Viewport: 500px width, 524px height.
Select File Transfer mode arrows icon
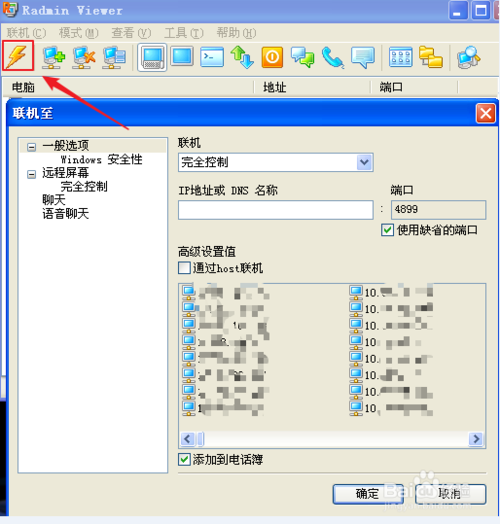click(x=242, y=57)
